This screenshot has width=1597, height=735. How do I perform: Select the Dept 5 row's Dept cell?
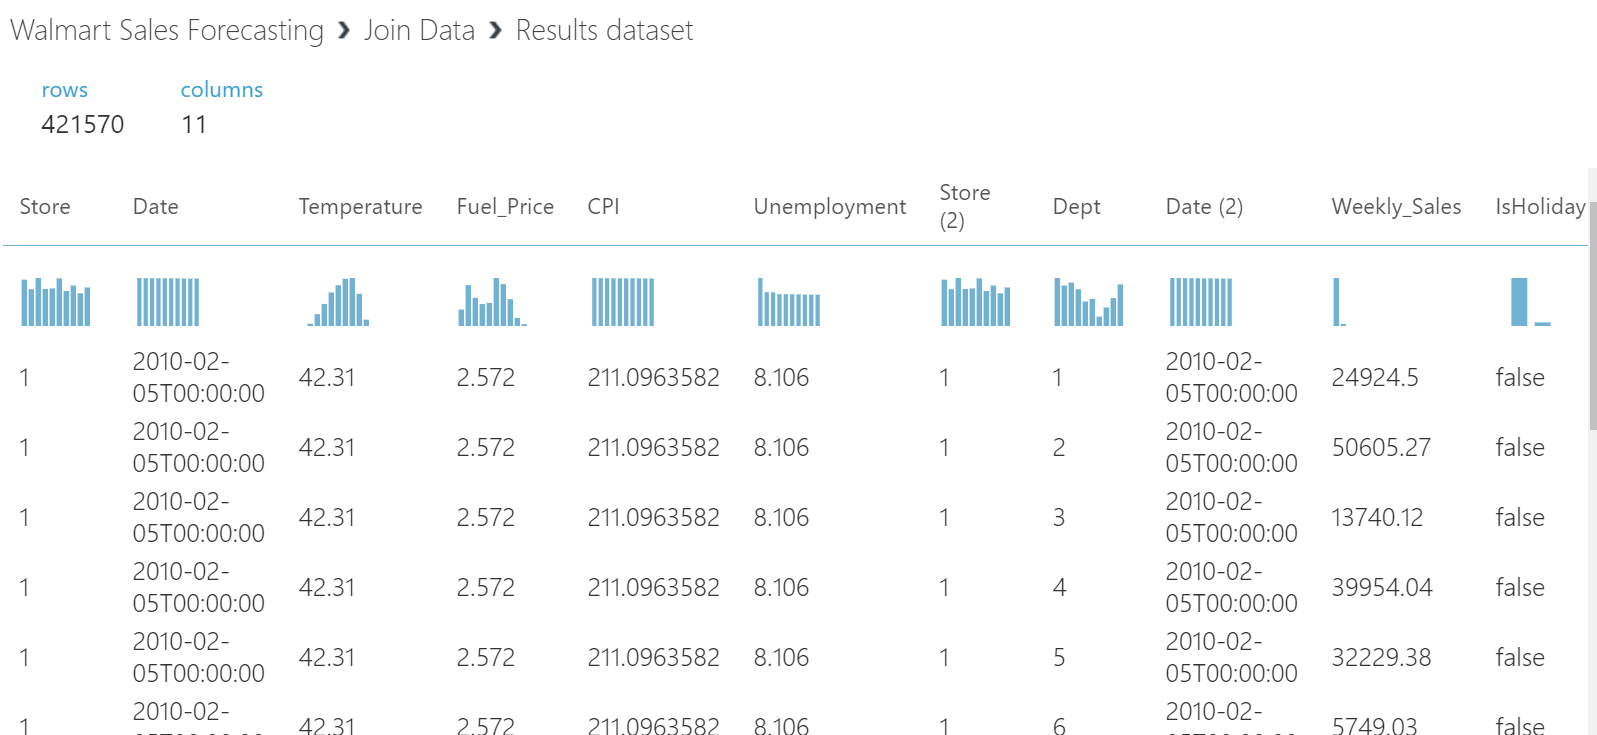tap(1059, 657)
